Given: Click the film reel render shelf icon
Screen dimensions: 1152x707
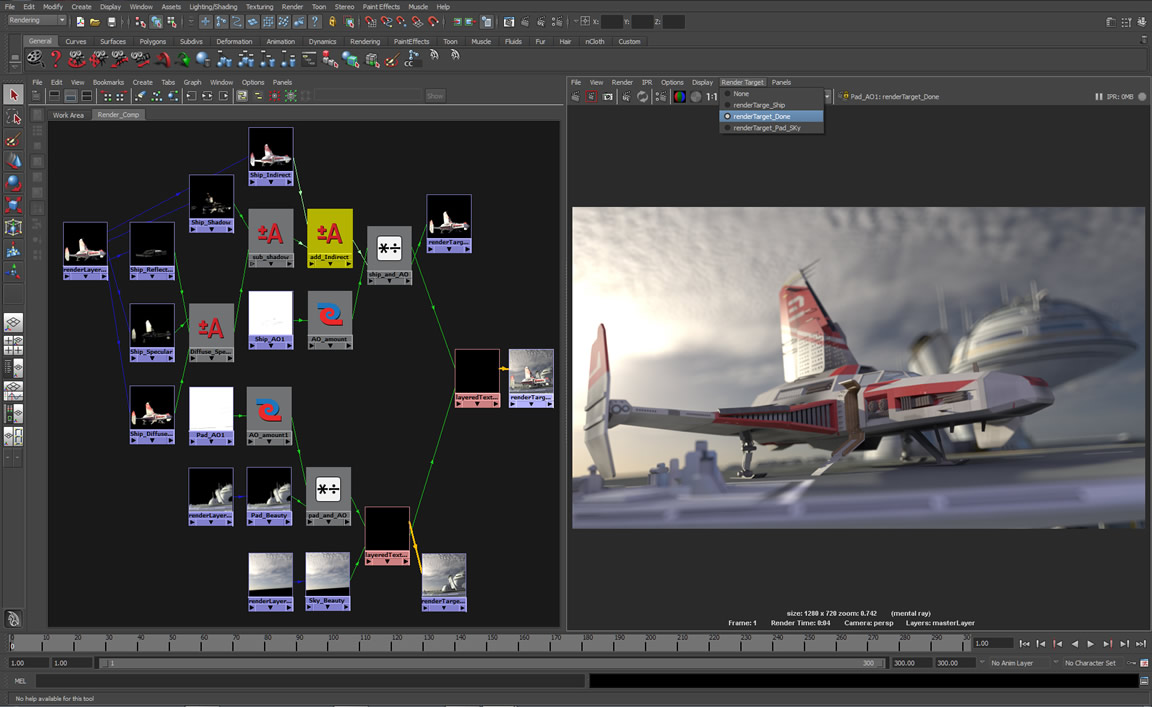Looking at the screenshot, I should point(35,59).
